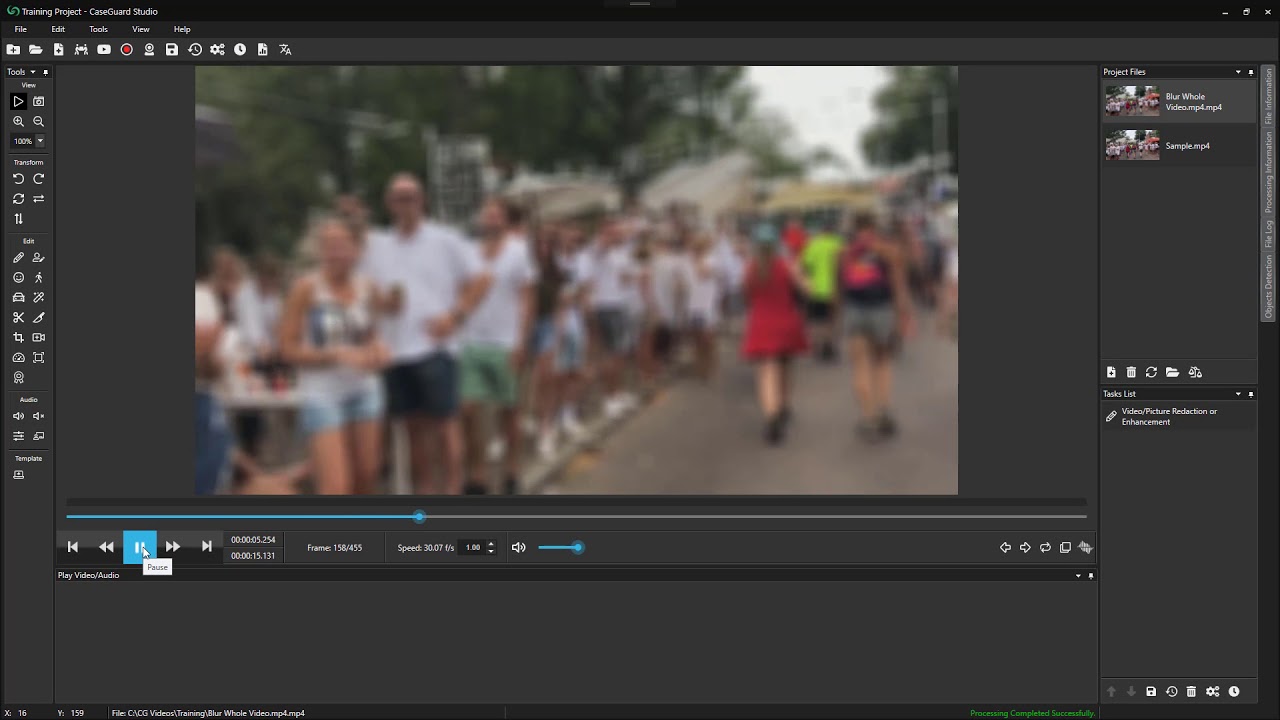The height and width of the screenshot is (720, 1280).
Task: Click the zoom out magnifier tool
Action: pyautogui.click(x=39, y=121)
